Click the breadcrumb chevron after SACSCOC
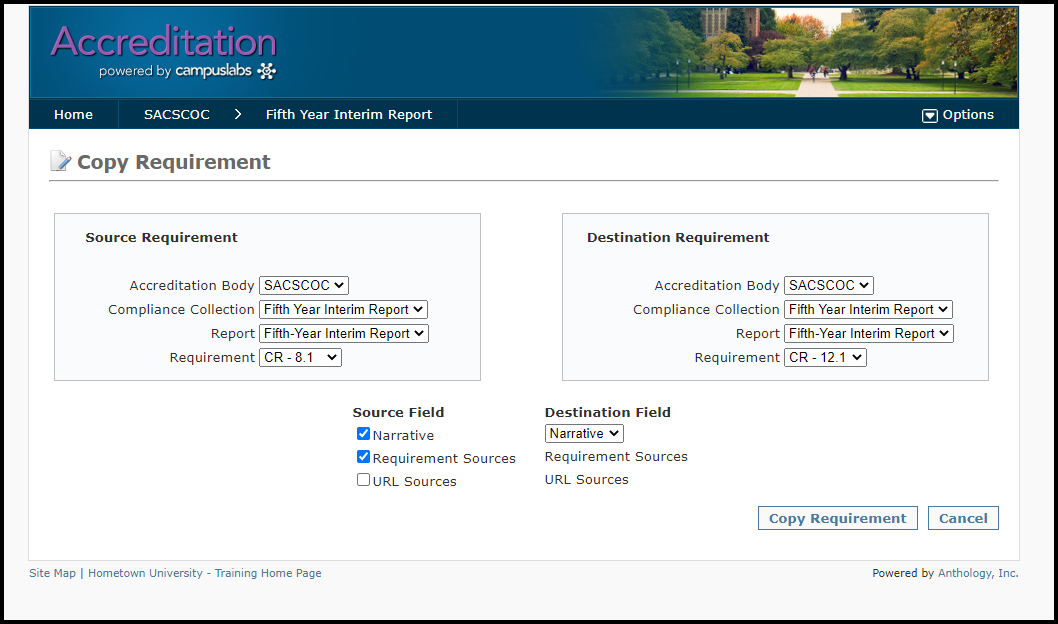 (x=238, y=114)
